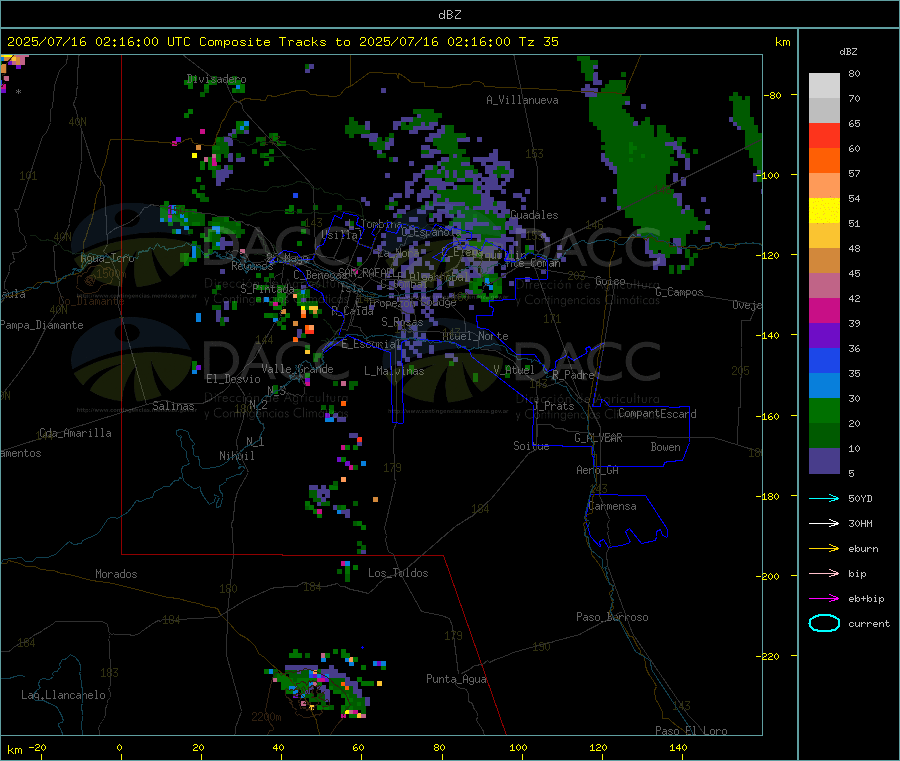This screenshot has width=900, height=761.
Task: Select the yellow 51 dBZ color swatch
Action: pos(824,211)
